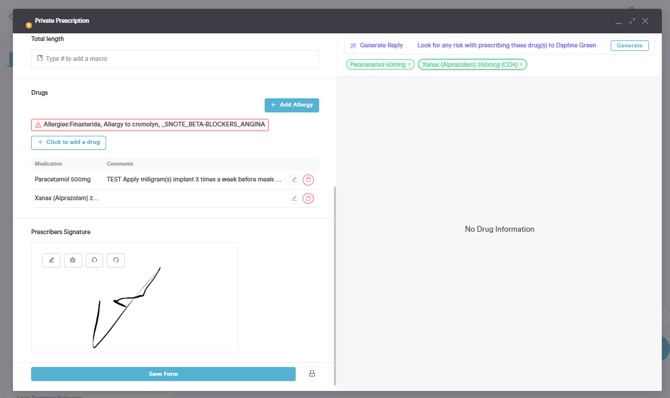
Task: Delete the Paracetamol 500mg drug entry
Action: point(308,180)
